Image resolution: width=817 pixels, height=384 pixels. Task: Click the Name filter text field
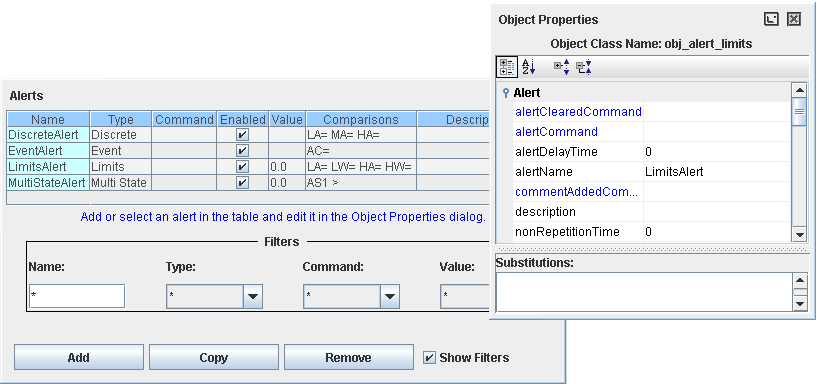pos(77,296)
